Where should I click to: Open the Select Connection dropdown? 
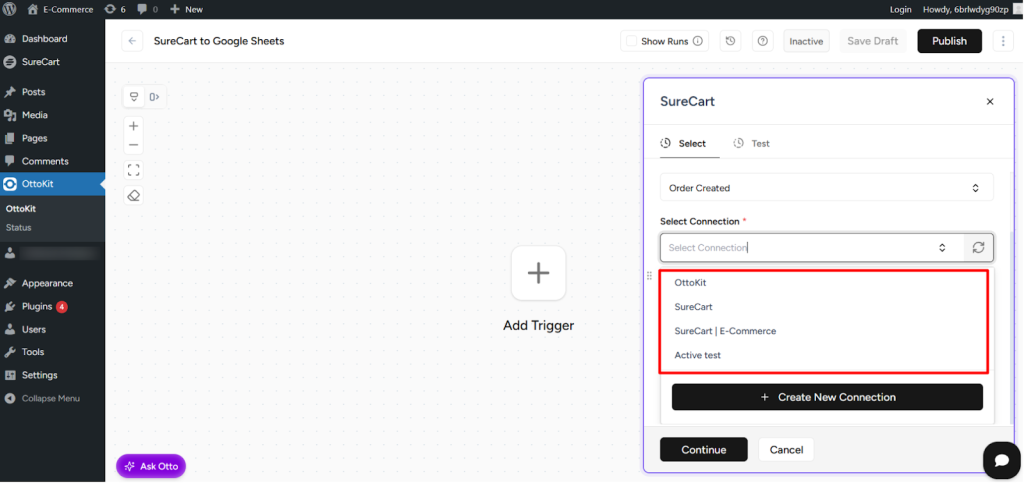pyautogui.click(x=811, y=248)
